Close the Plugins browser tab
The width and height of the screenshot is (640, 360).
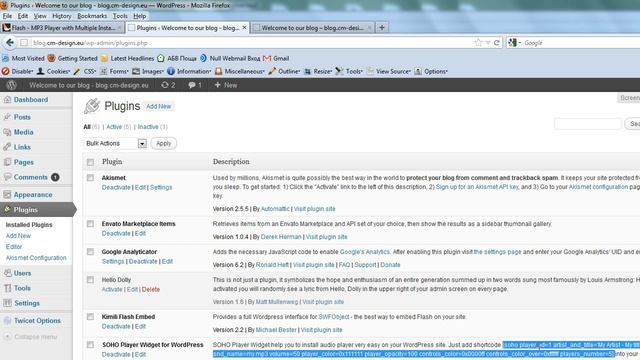pyautogui.click(x=244, y=27)
